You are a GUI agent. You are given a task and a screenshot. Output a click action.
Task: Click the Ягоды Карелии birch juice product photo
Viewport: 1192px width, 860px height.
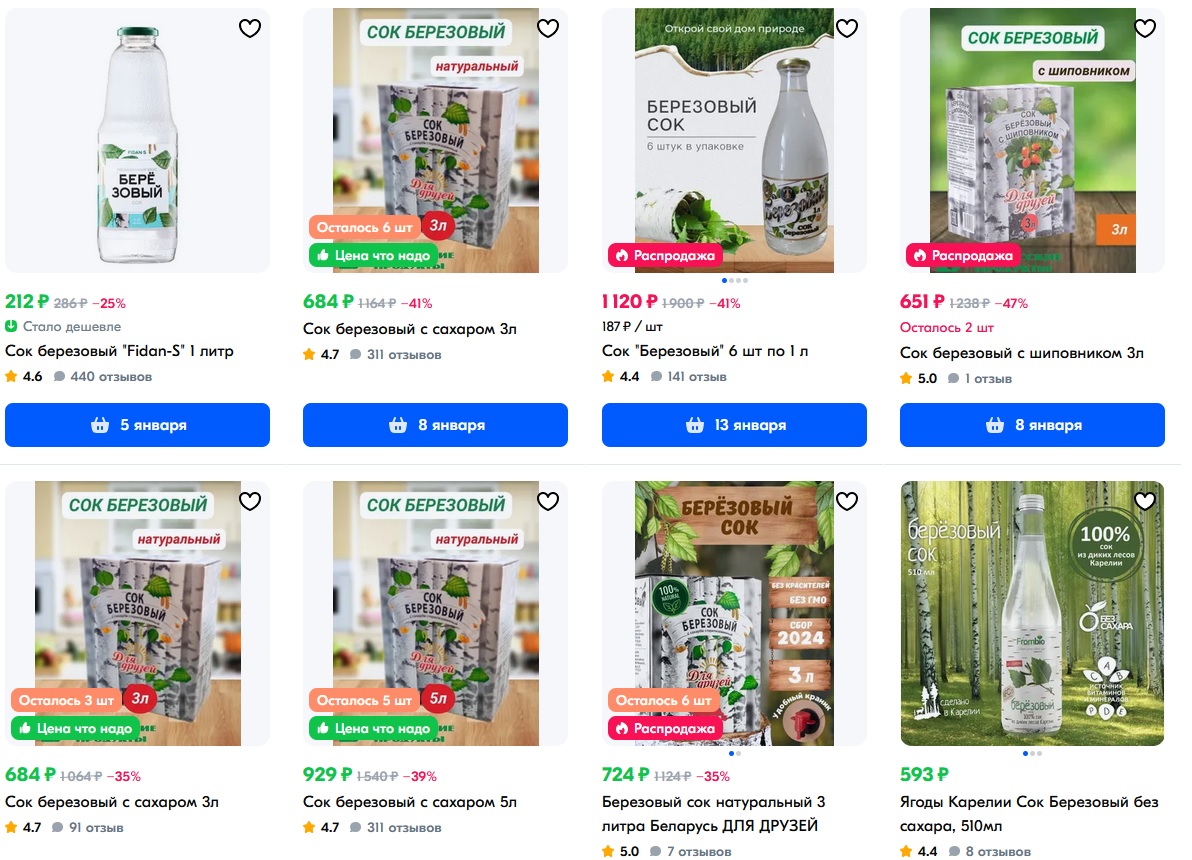click(1032, 613)
